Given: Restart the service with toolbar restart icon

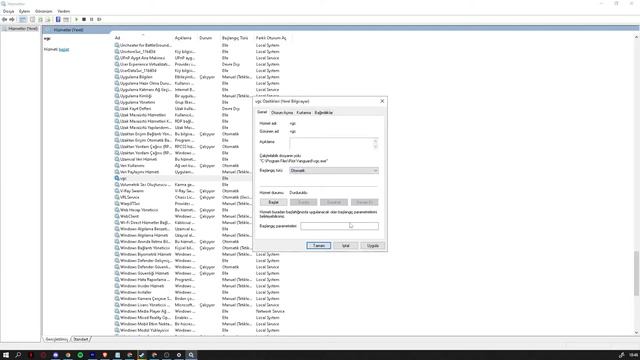Looking at the screenshot, I should (x=99, y=19).
